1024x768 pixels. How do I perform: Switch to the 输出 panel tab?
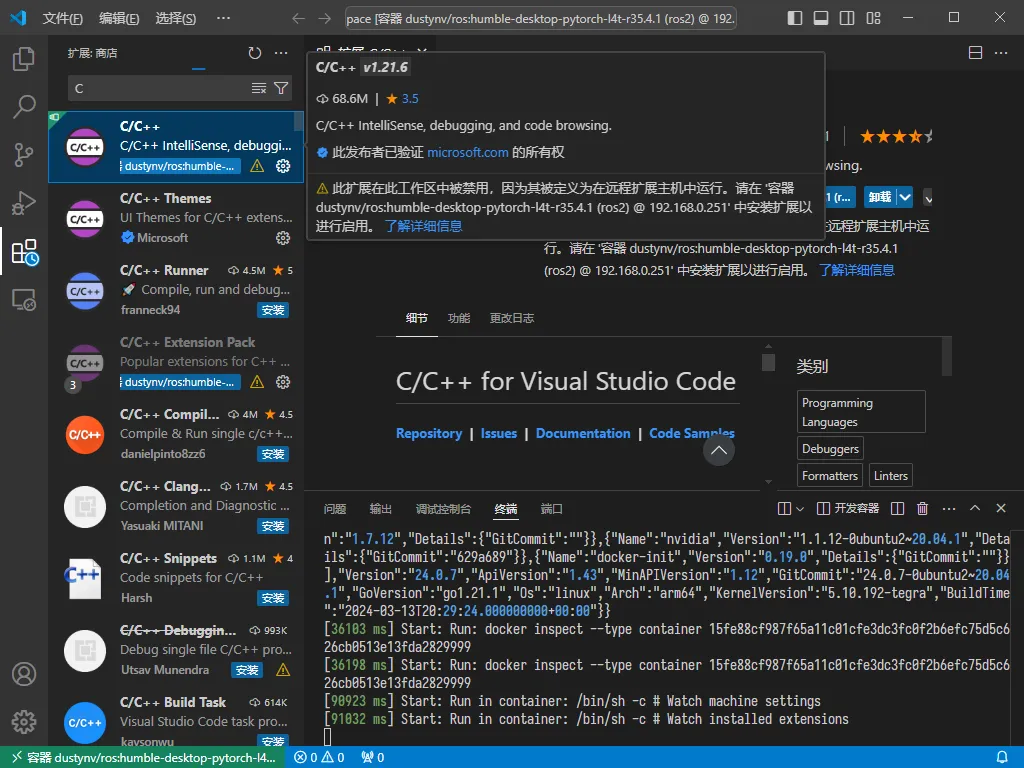[x=381, y=509]
